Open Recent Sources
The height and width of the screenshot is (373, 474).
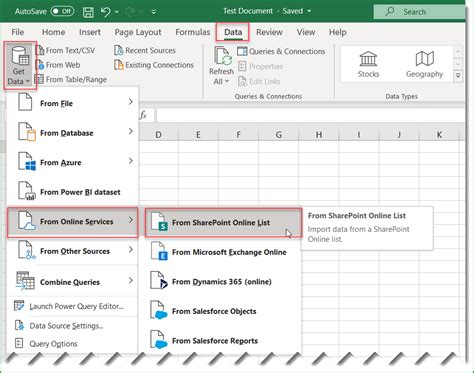(x=145, y=50)
